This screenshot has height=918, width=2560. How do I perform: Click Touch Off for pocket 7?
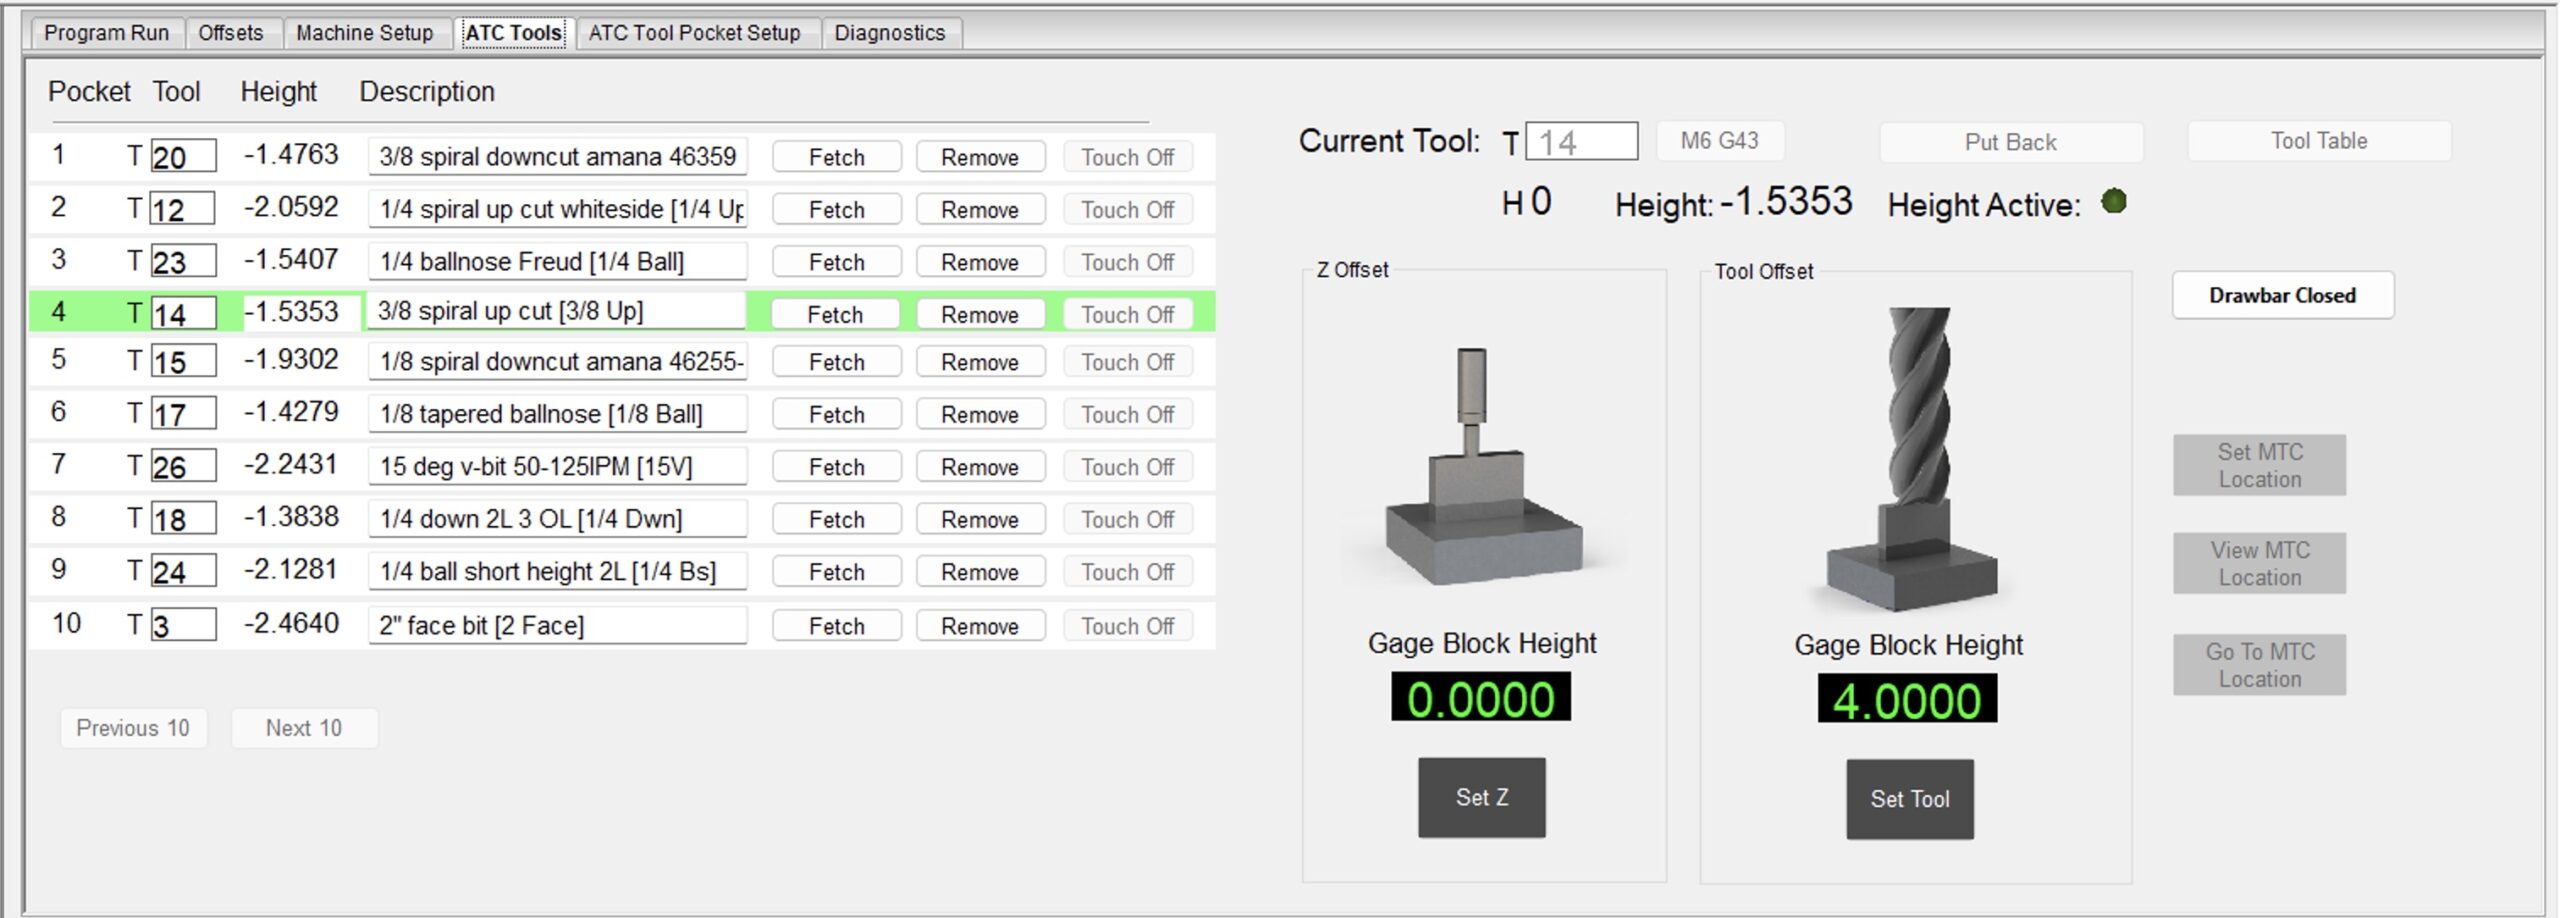coord(1127,467)
